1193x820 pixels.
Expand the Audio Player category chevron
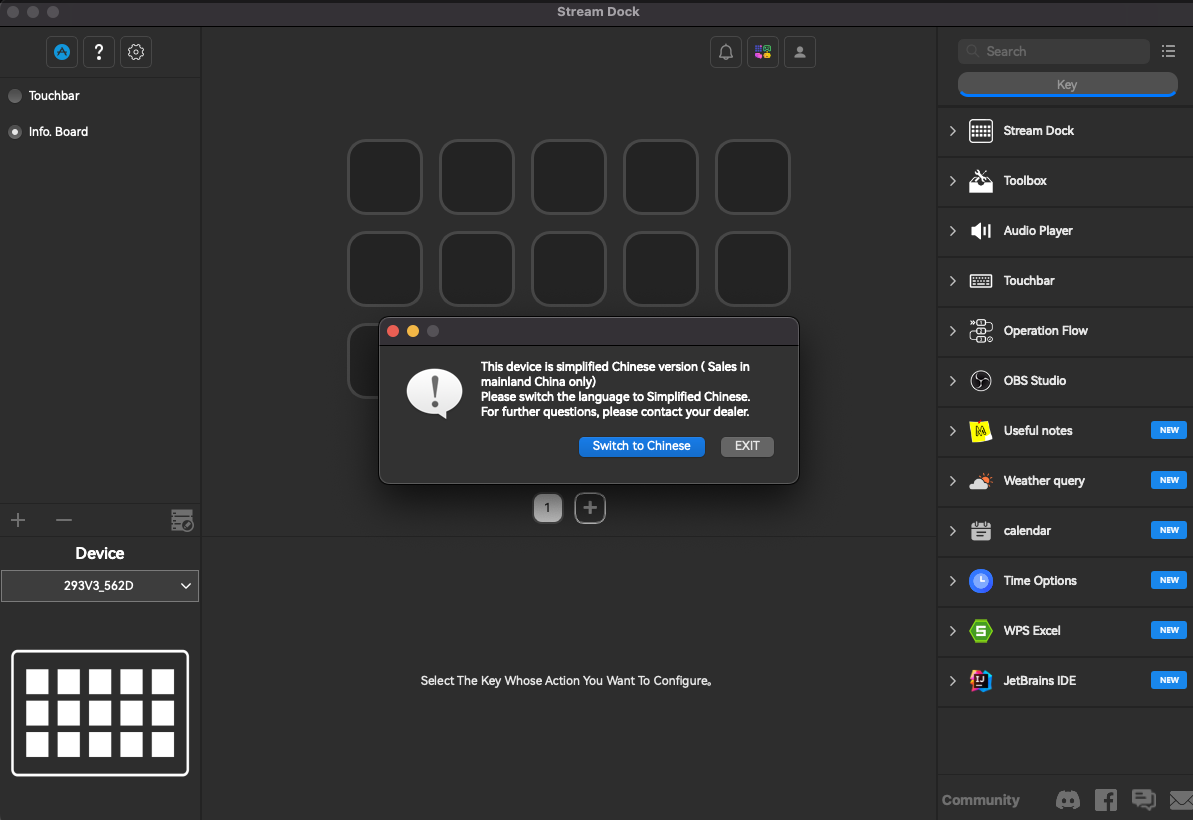point(953,230)
